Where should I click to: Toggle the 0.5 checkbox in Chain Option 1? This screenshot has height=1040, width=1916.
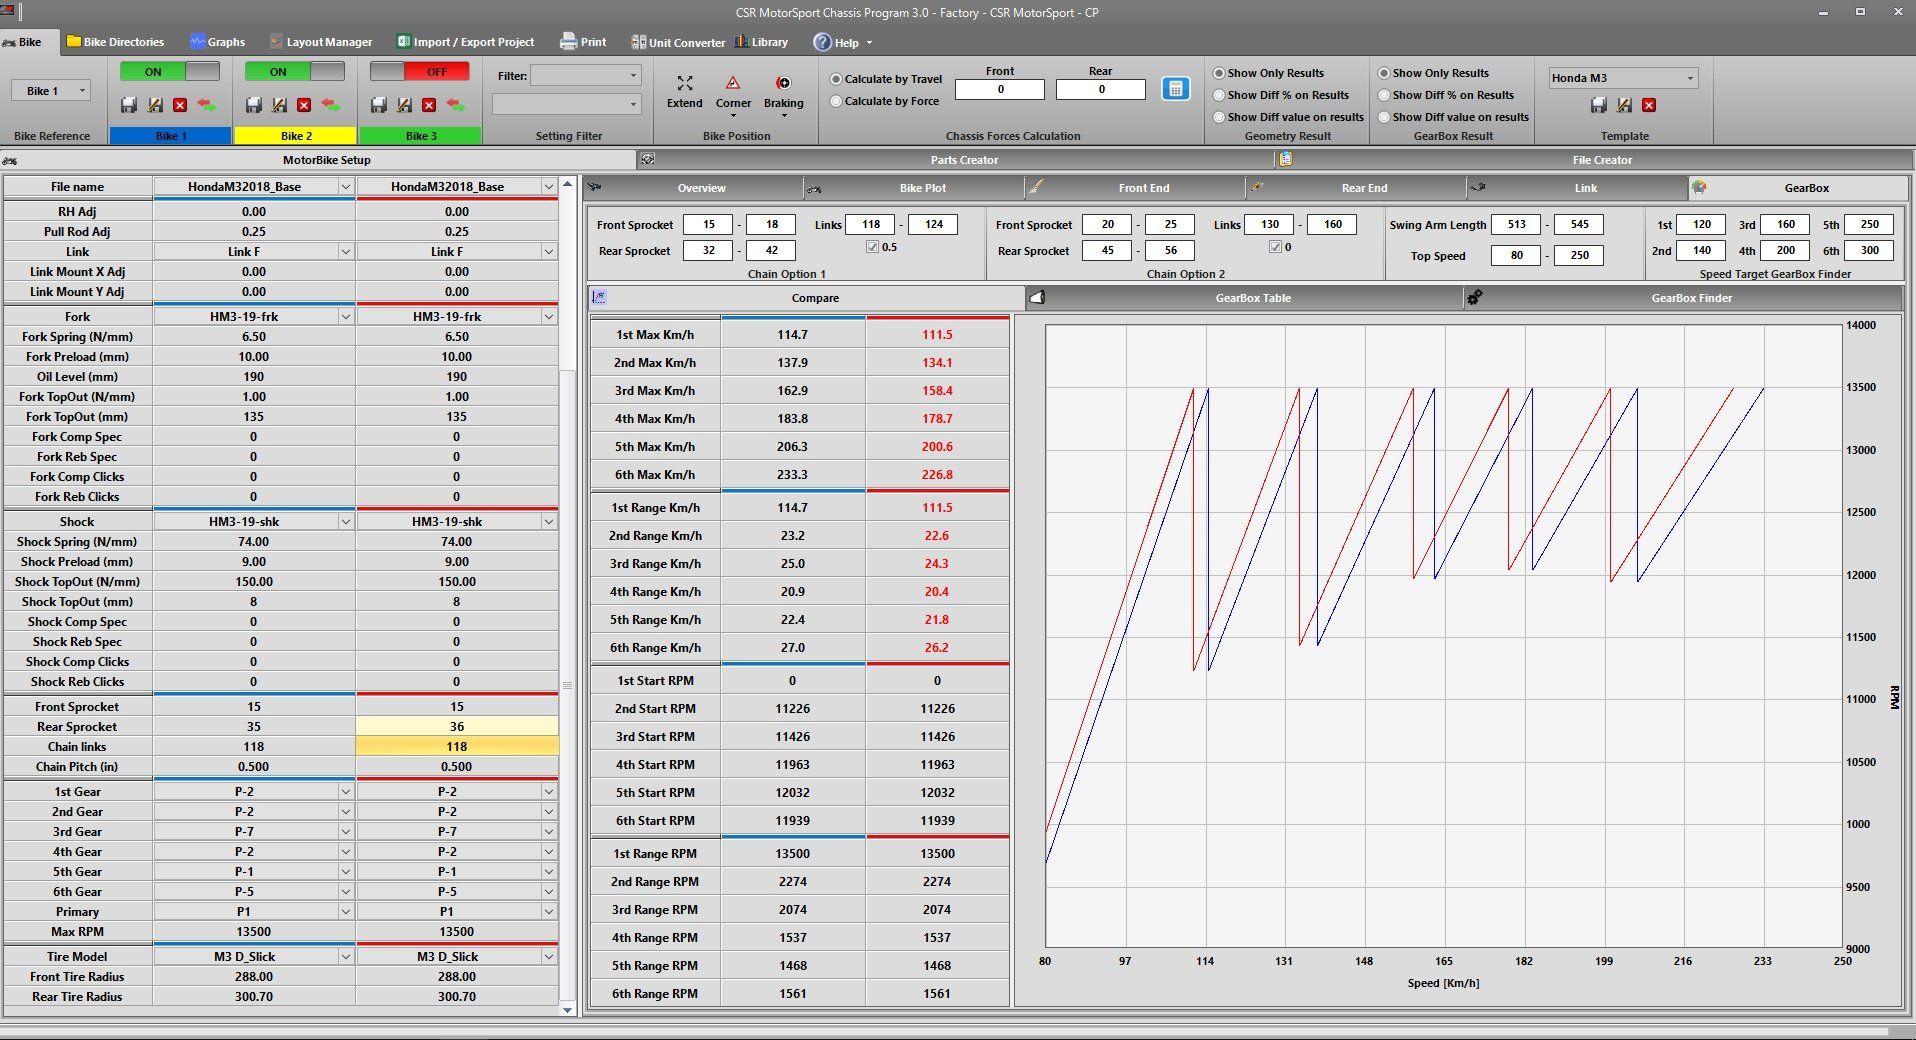(x=872, y=247)
